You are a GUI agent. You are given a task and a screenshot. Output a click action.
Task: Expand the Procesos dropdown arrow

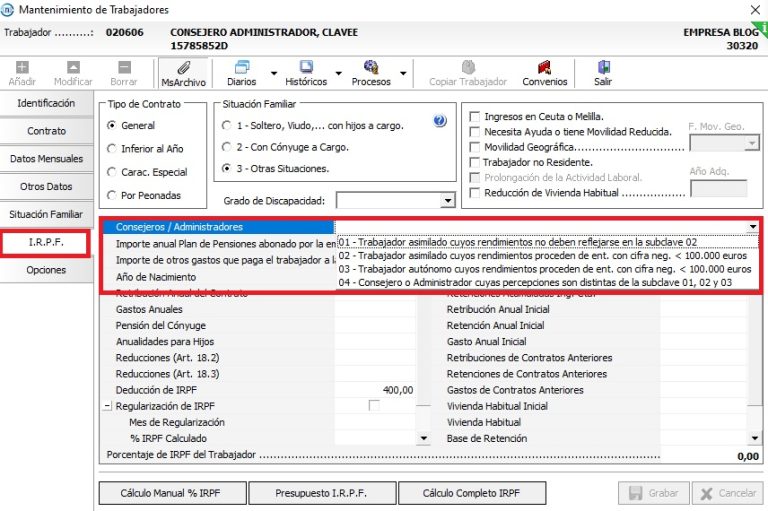point(403,73)
